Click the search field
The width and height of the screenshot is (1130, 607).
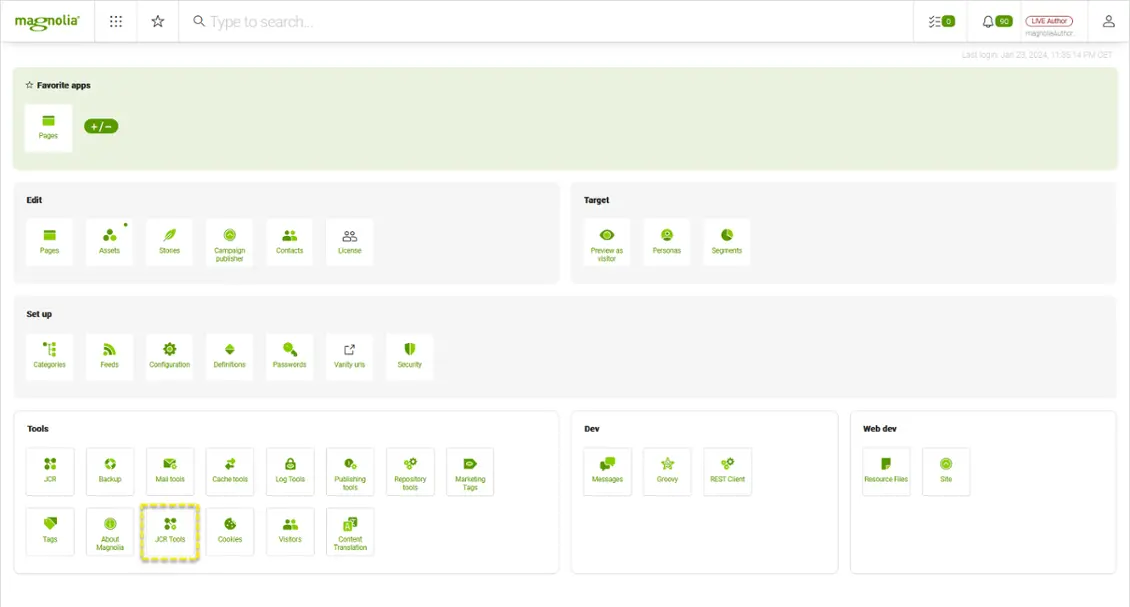tap(300, 20)
